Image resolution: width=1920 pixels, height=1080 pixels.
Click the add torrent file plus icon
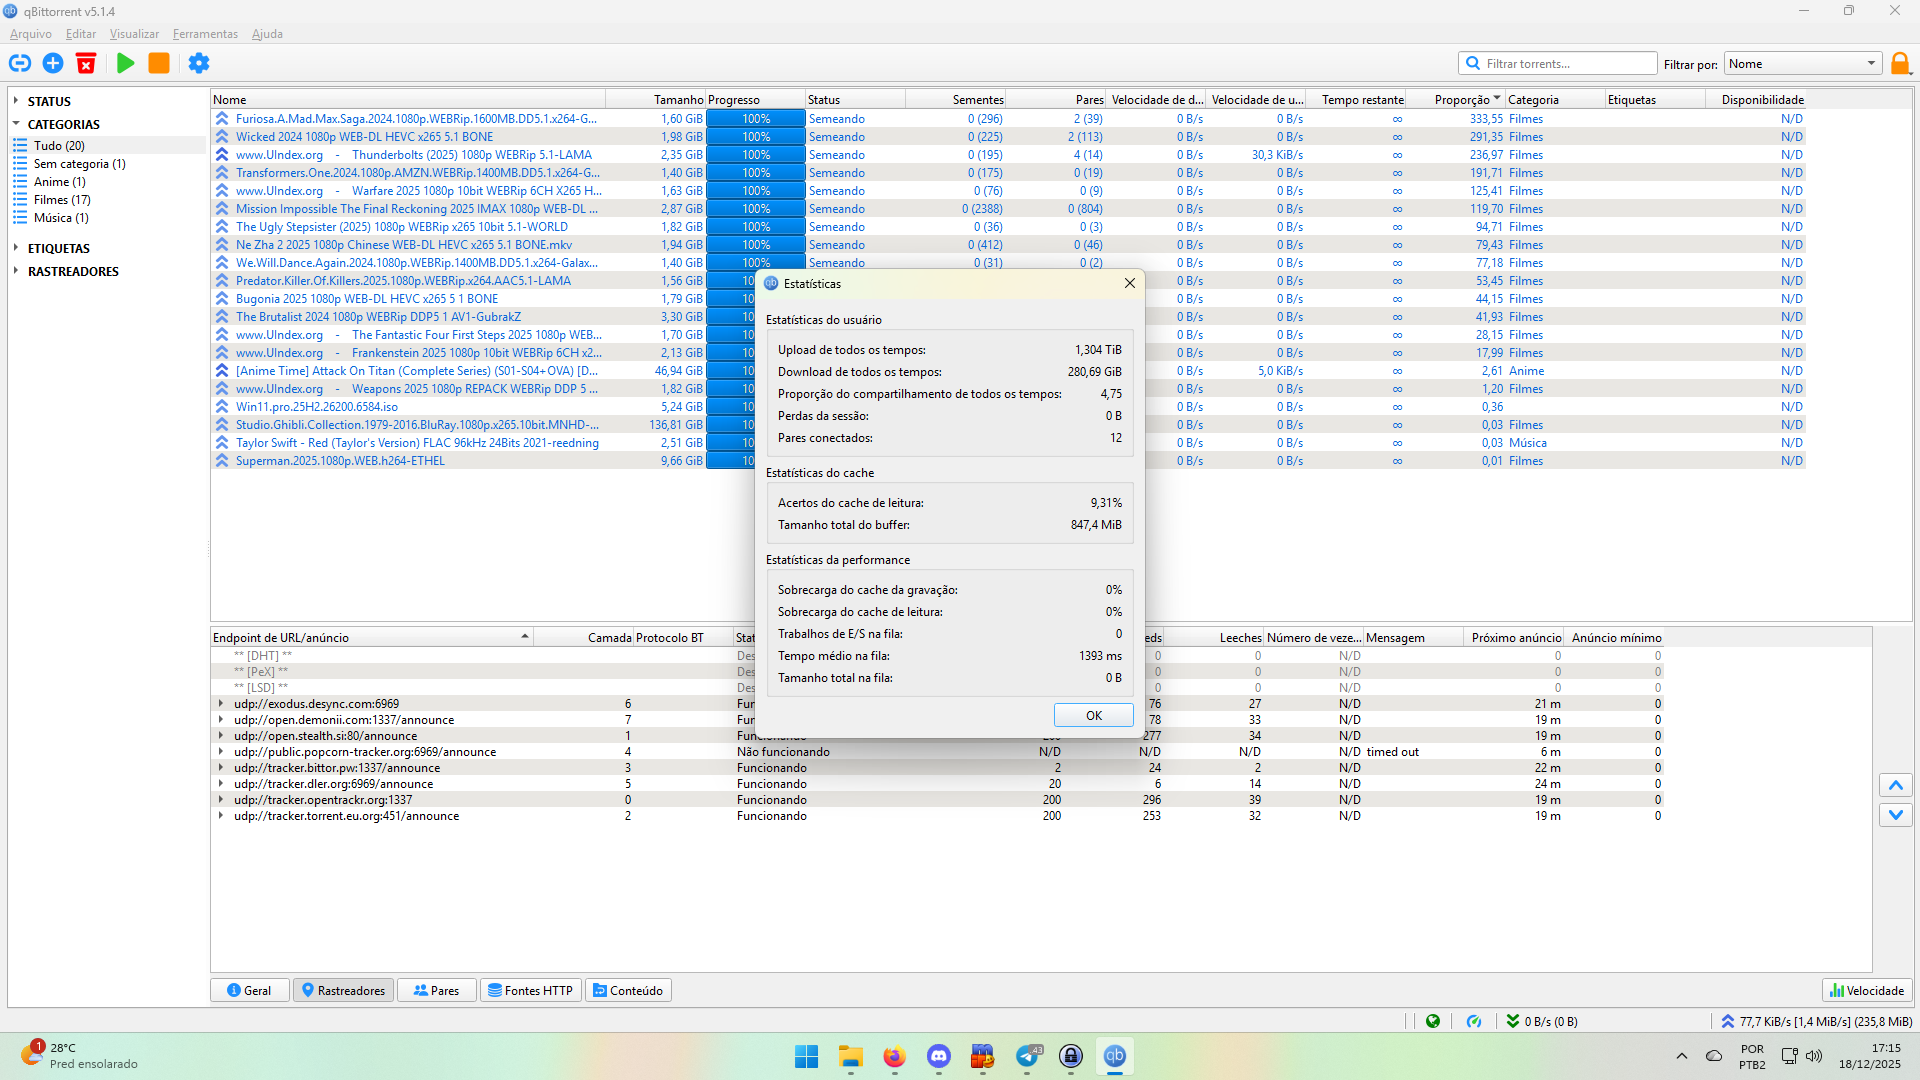53,63
